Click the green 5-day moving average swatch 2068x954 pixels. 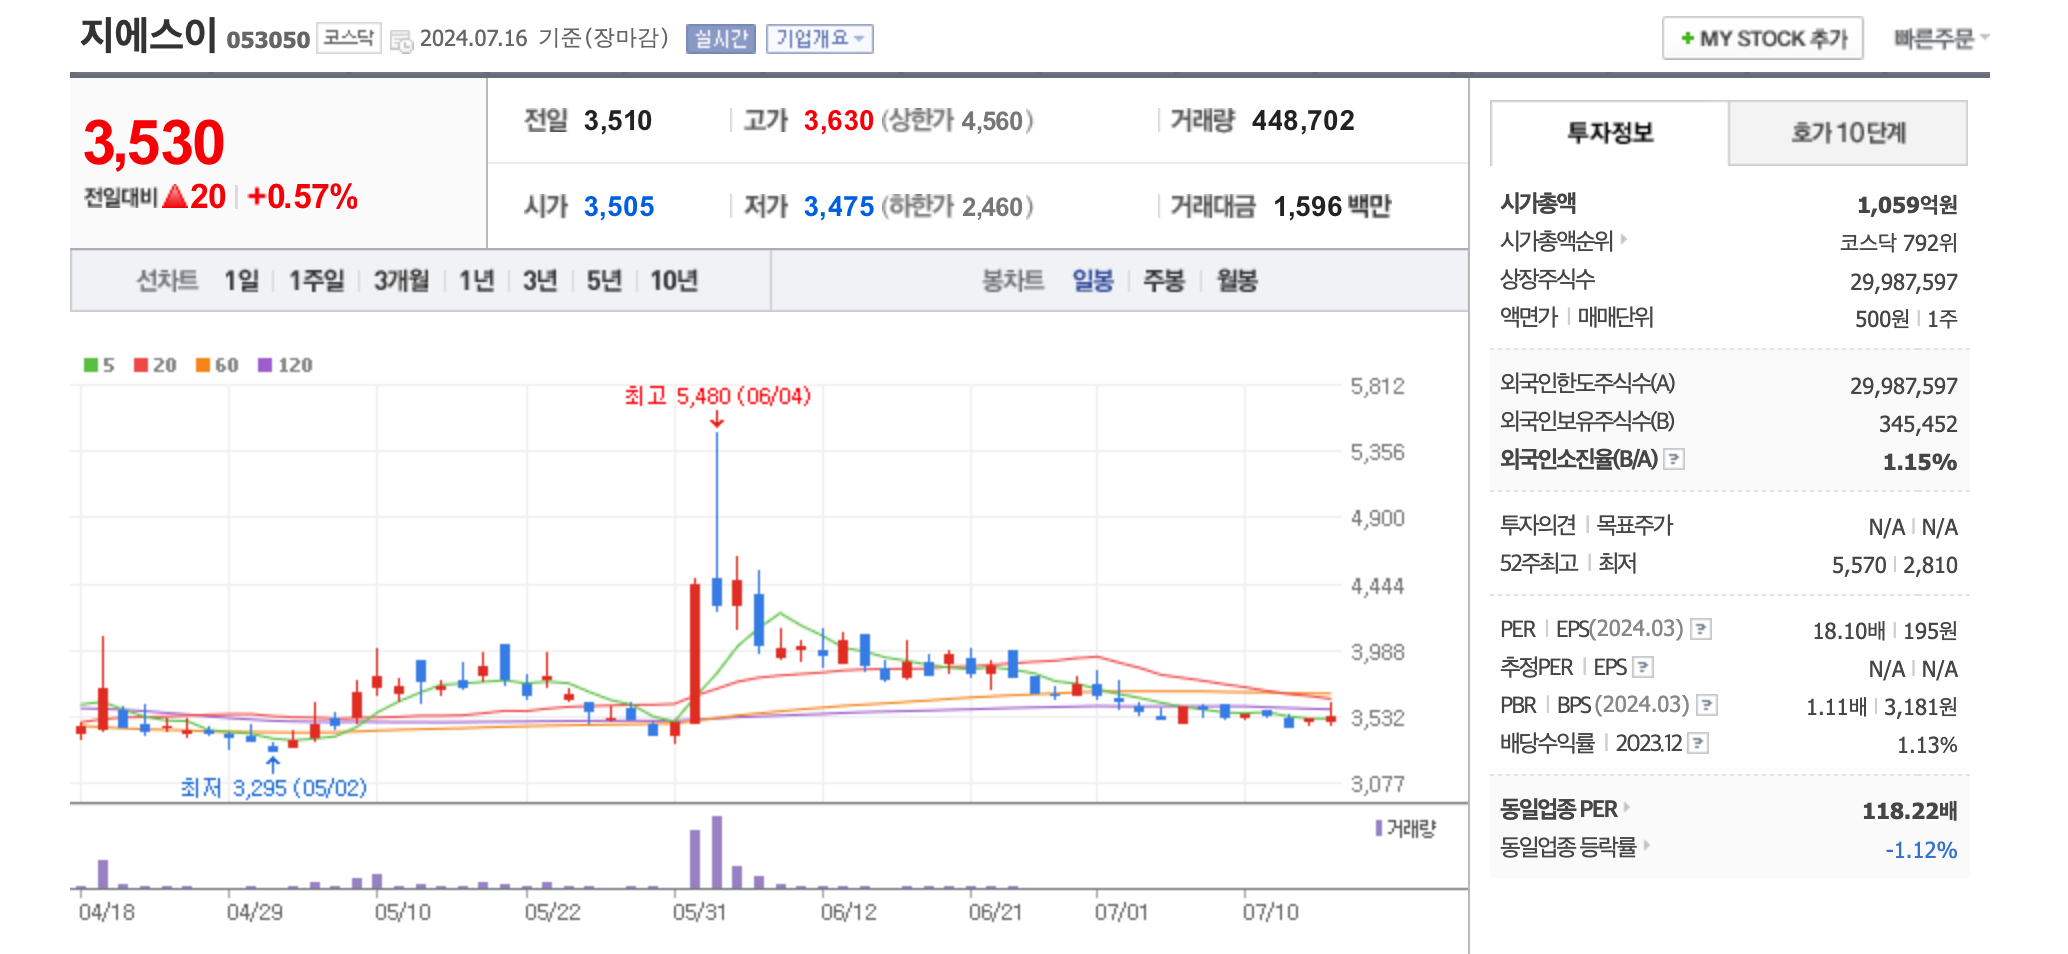[x=89, y=365]
